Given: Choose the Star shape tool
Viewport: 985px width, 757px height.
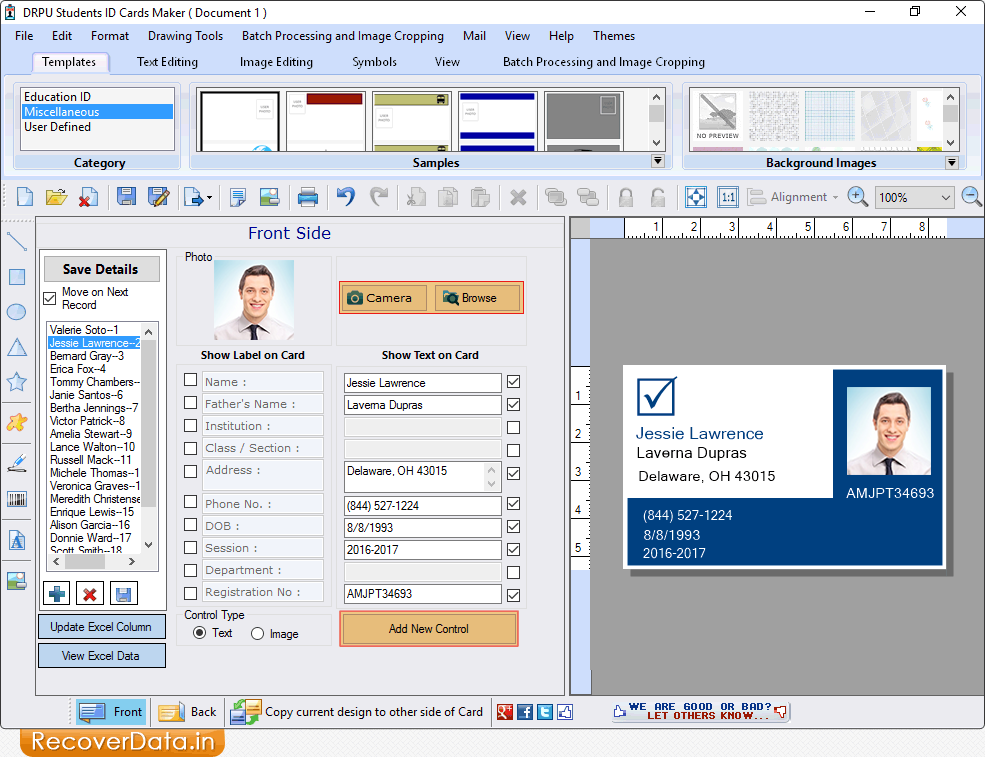Looking at the screenshot, I should pos(15,381).
